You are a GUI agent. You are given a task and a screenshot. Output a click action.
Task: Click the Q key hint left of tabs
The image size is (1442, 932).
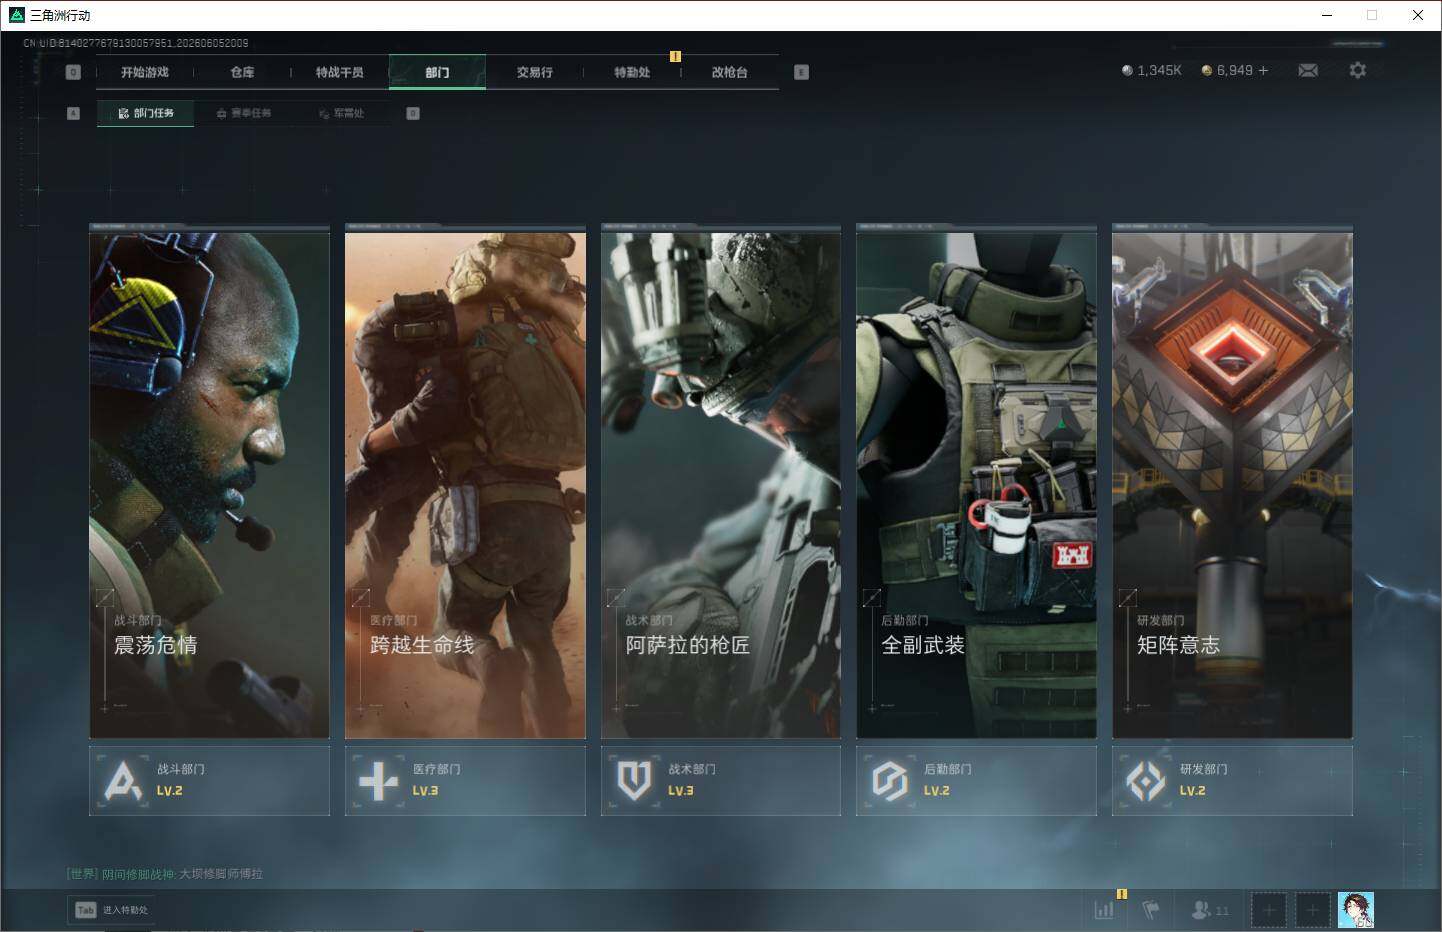pyautogui.click(x=73, y=72)
